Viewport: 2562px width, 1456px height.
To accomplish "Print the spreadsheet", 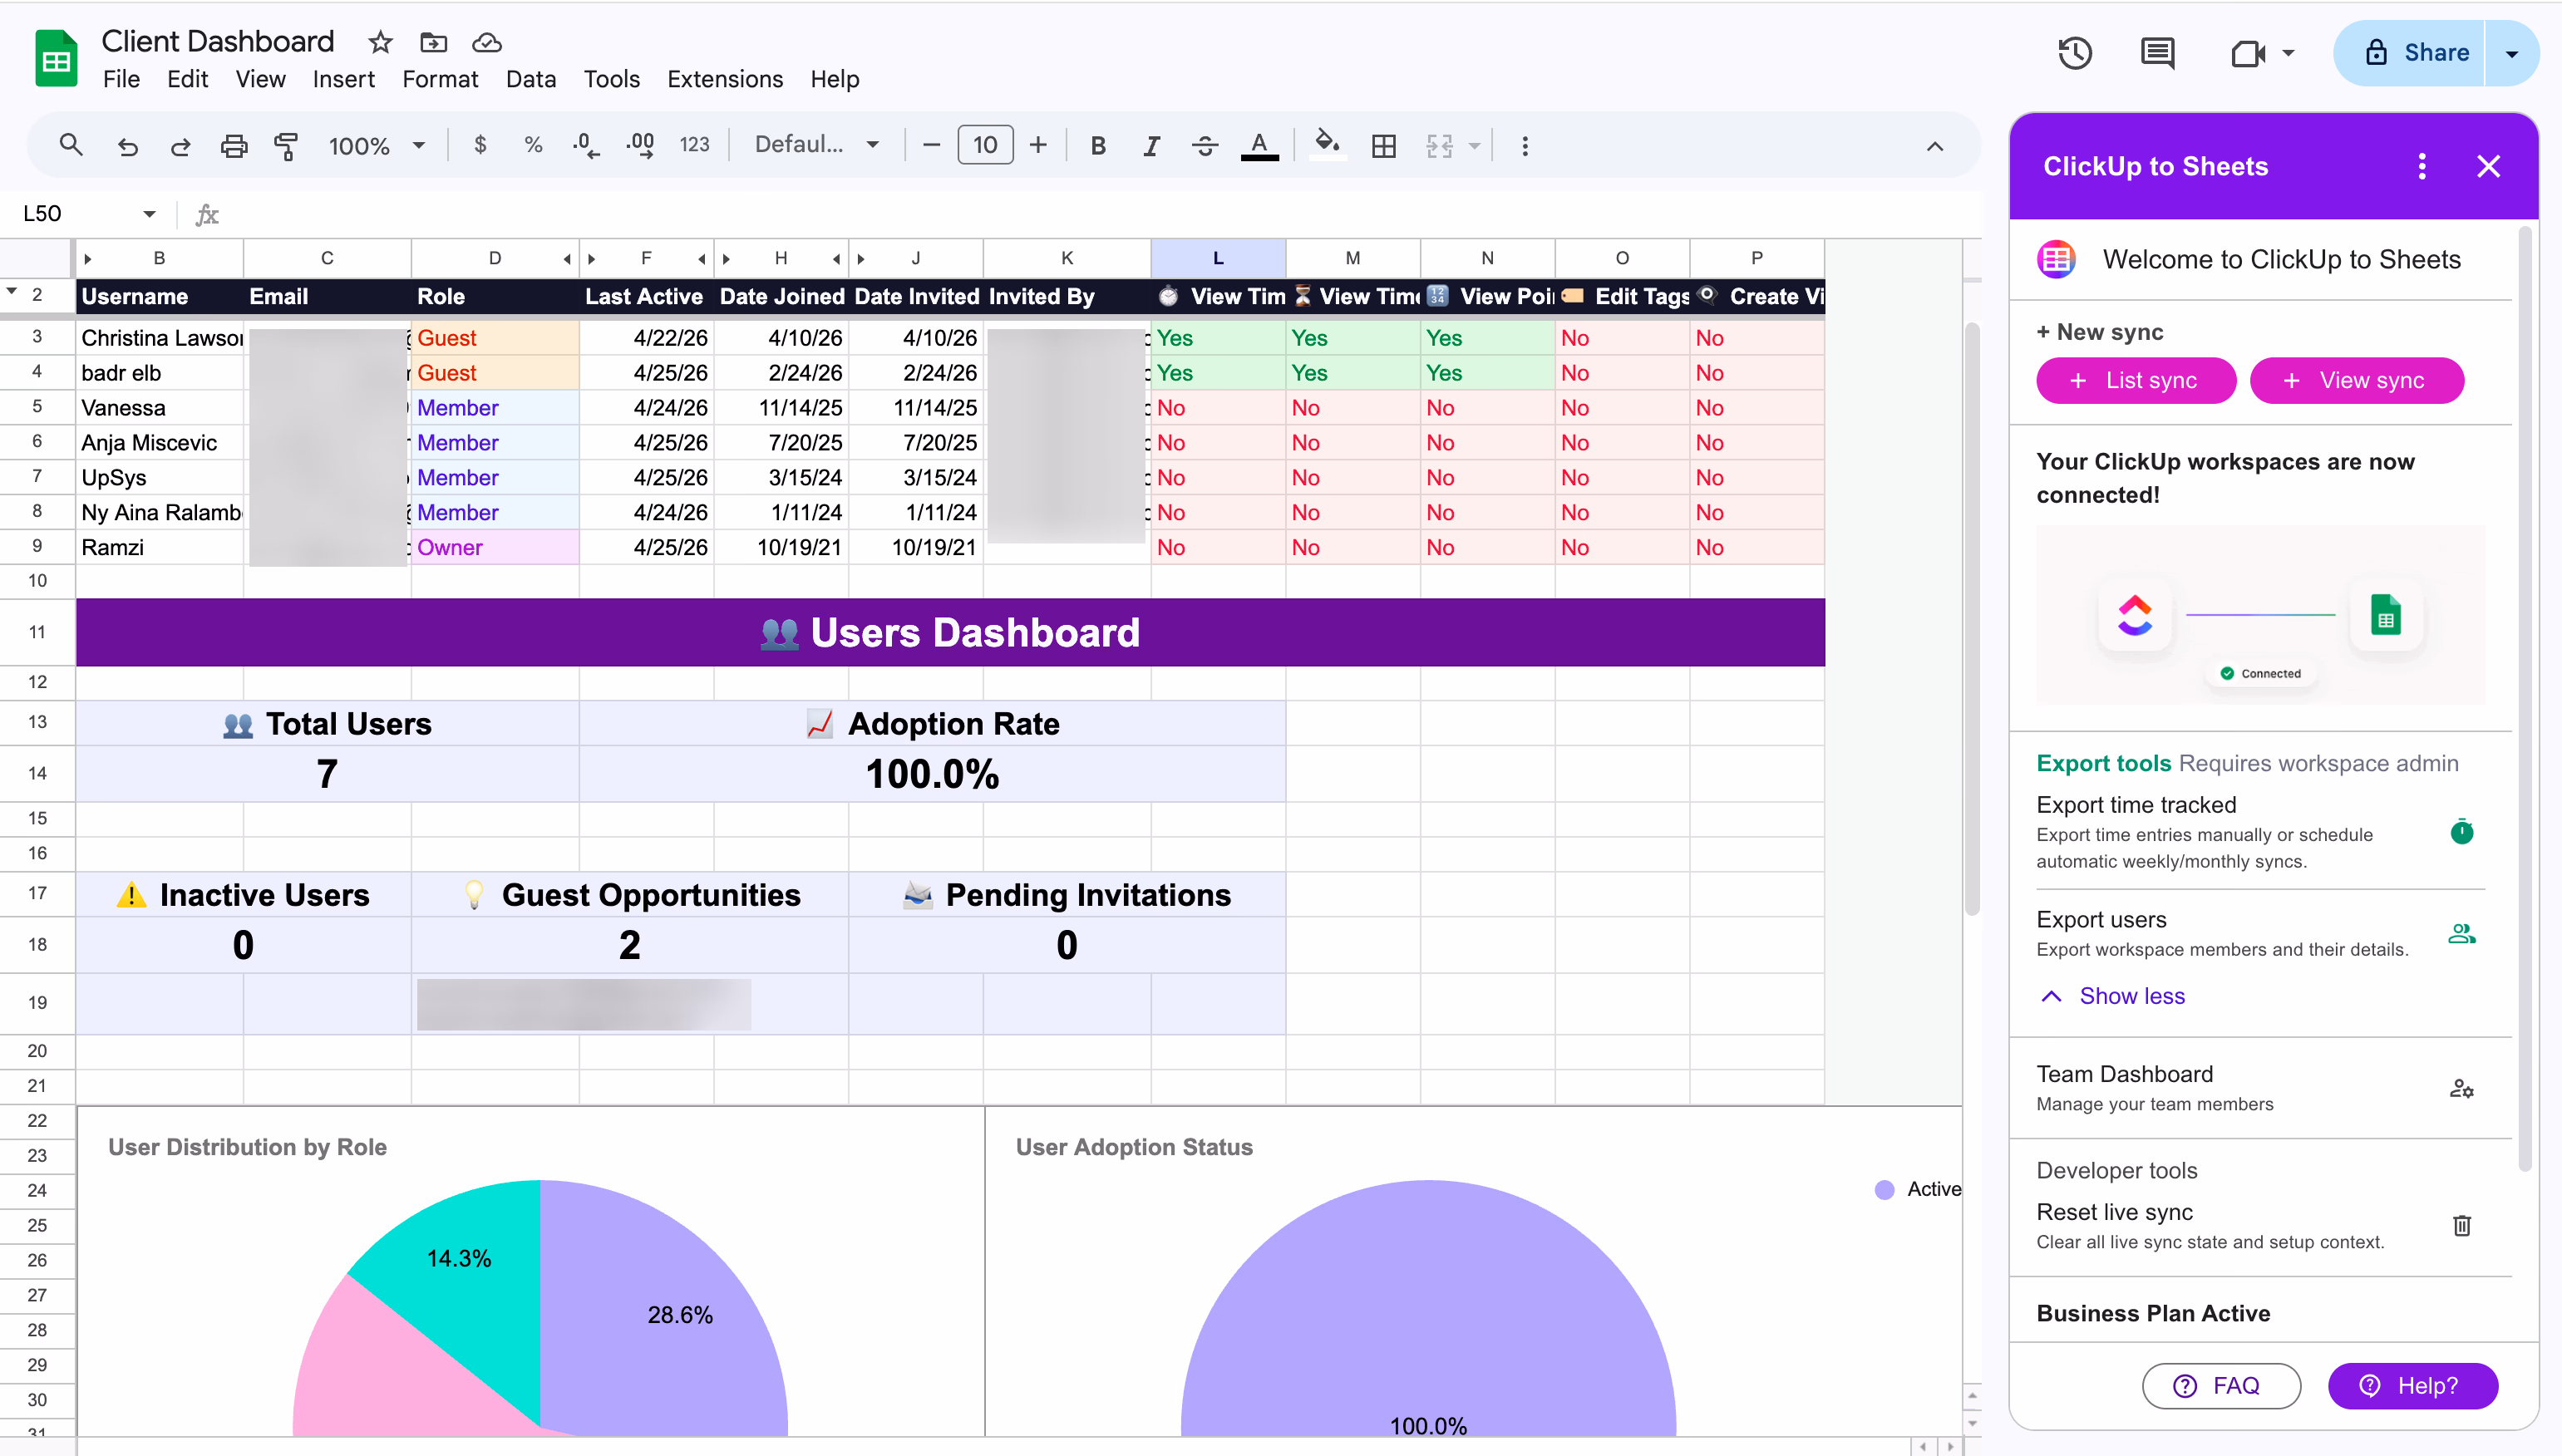I will (x=233, y=146).
